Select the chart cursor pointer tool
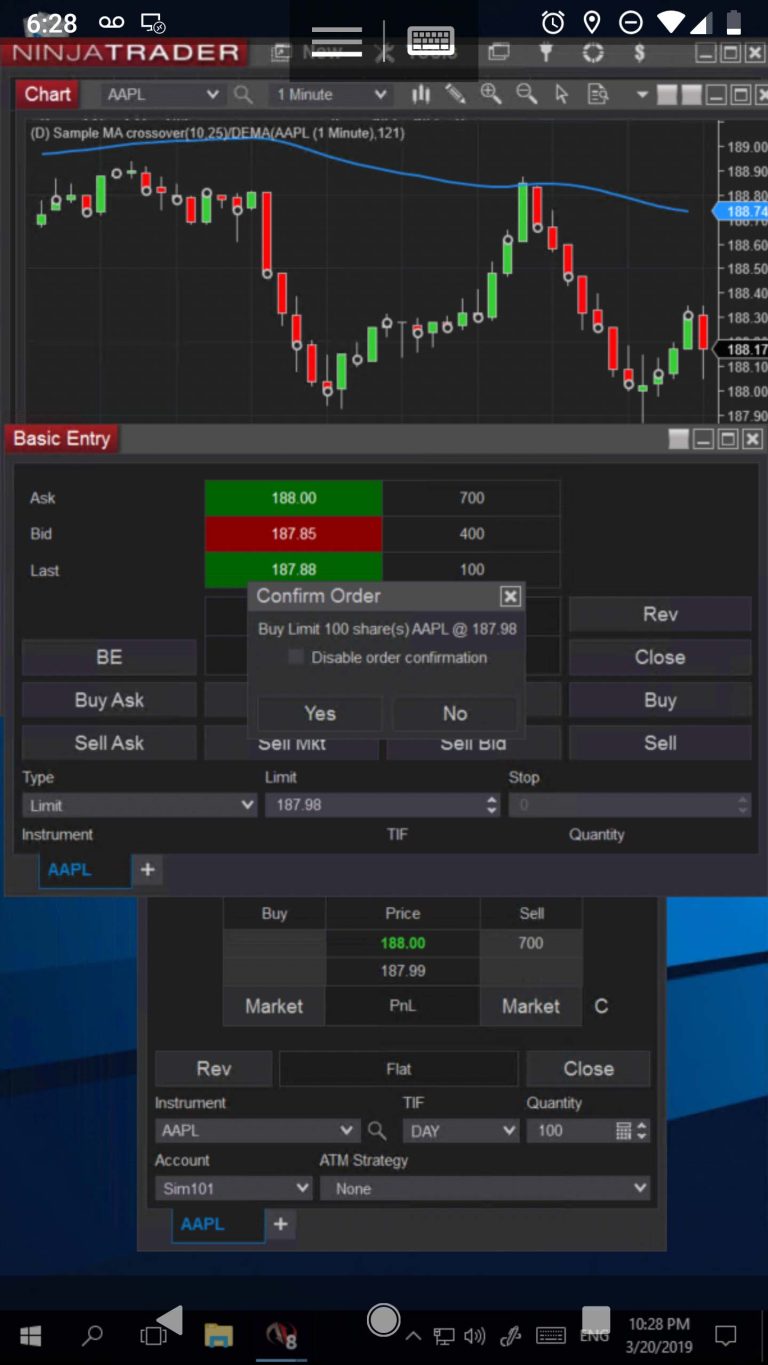Screen dimensions: 768x1365 pyautogui.click(x=561, y=94)
